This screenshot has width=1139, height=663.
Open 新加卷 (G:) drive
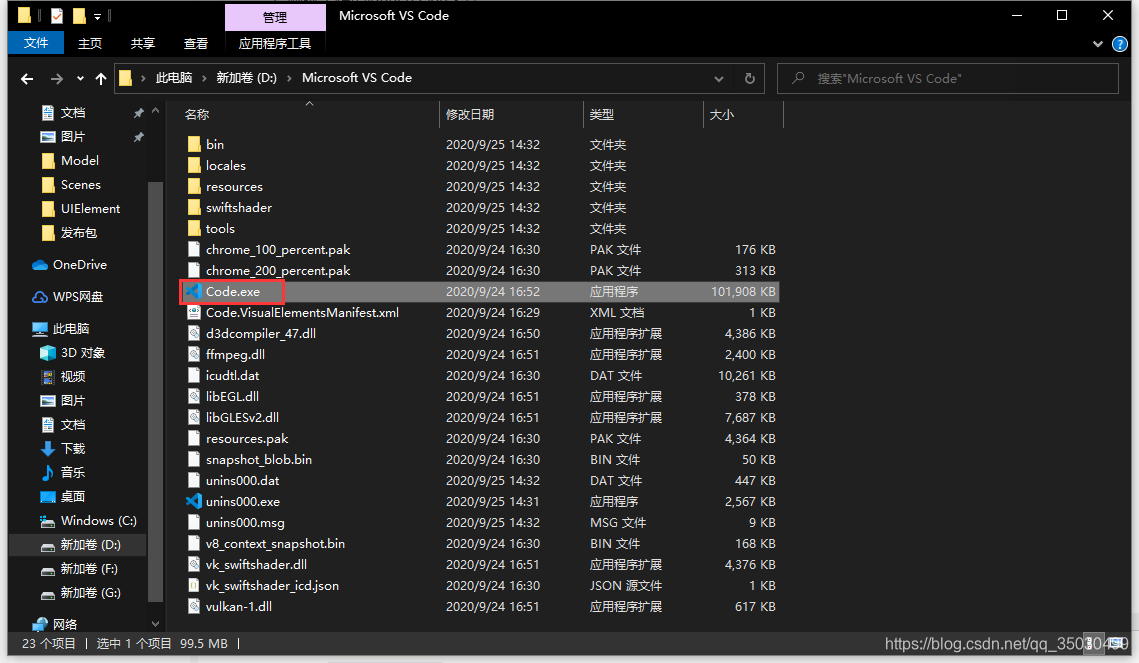[x=80, y=593]
